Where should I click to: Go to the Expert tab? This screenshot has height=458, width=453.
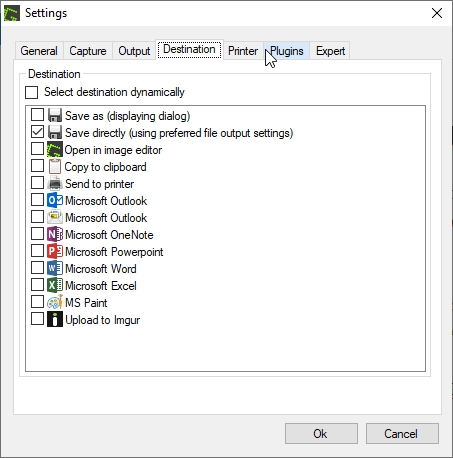pos(330,51)
